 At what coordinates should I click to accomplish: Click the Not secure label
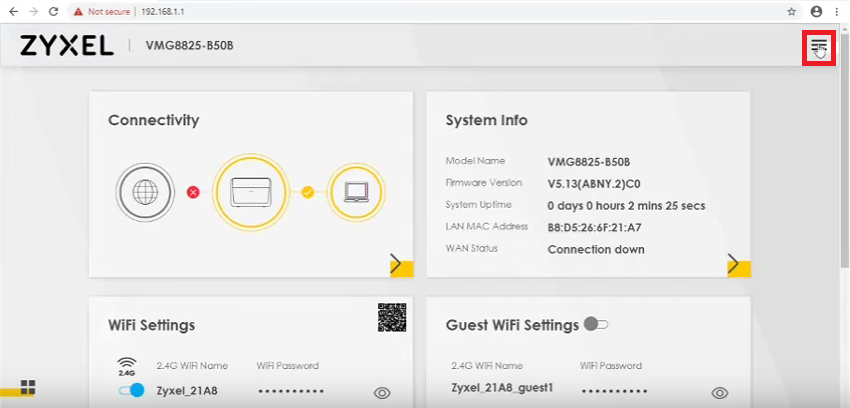tap(109, 11)
